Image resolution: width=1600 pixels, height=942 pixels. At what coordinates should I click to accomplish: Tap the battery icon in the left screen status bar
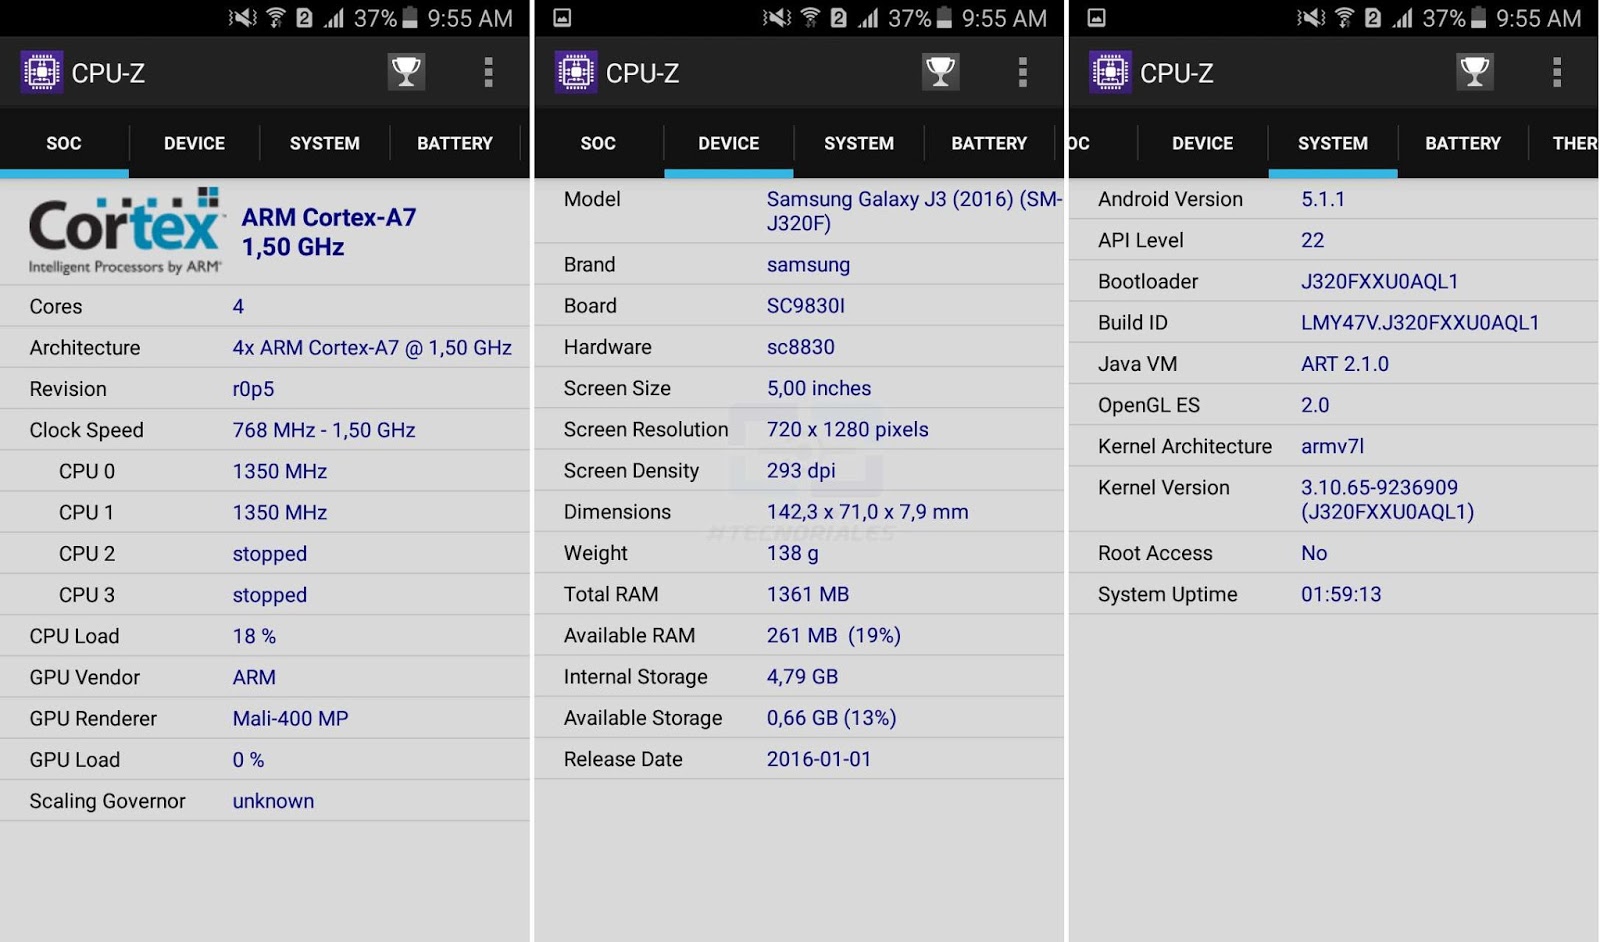pos(410,18)
